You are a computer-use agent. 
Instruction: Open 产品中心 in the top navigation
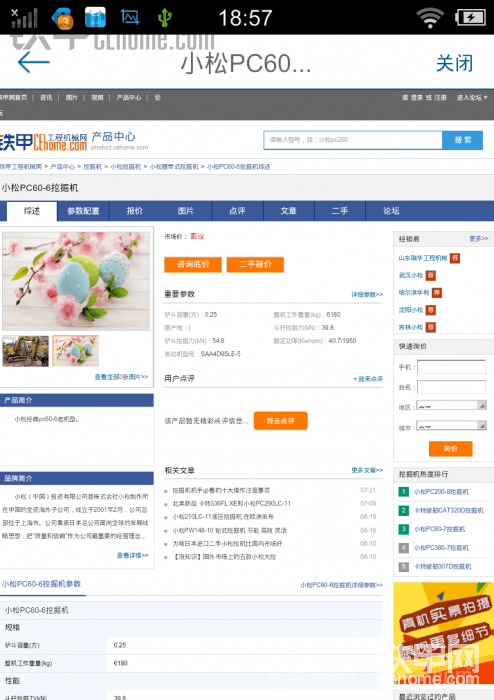(129, 97)
